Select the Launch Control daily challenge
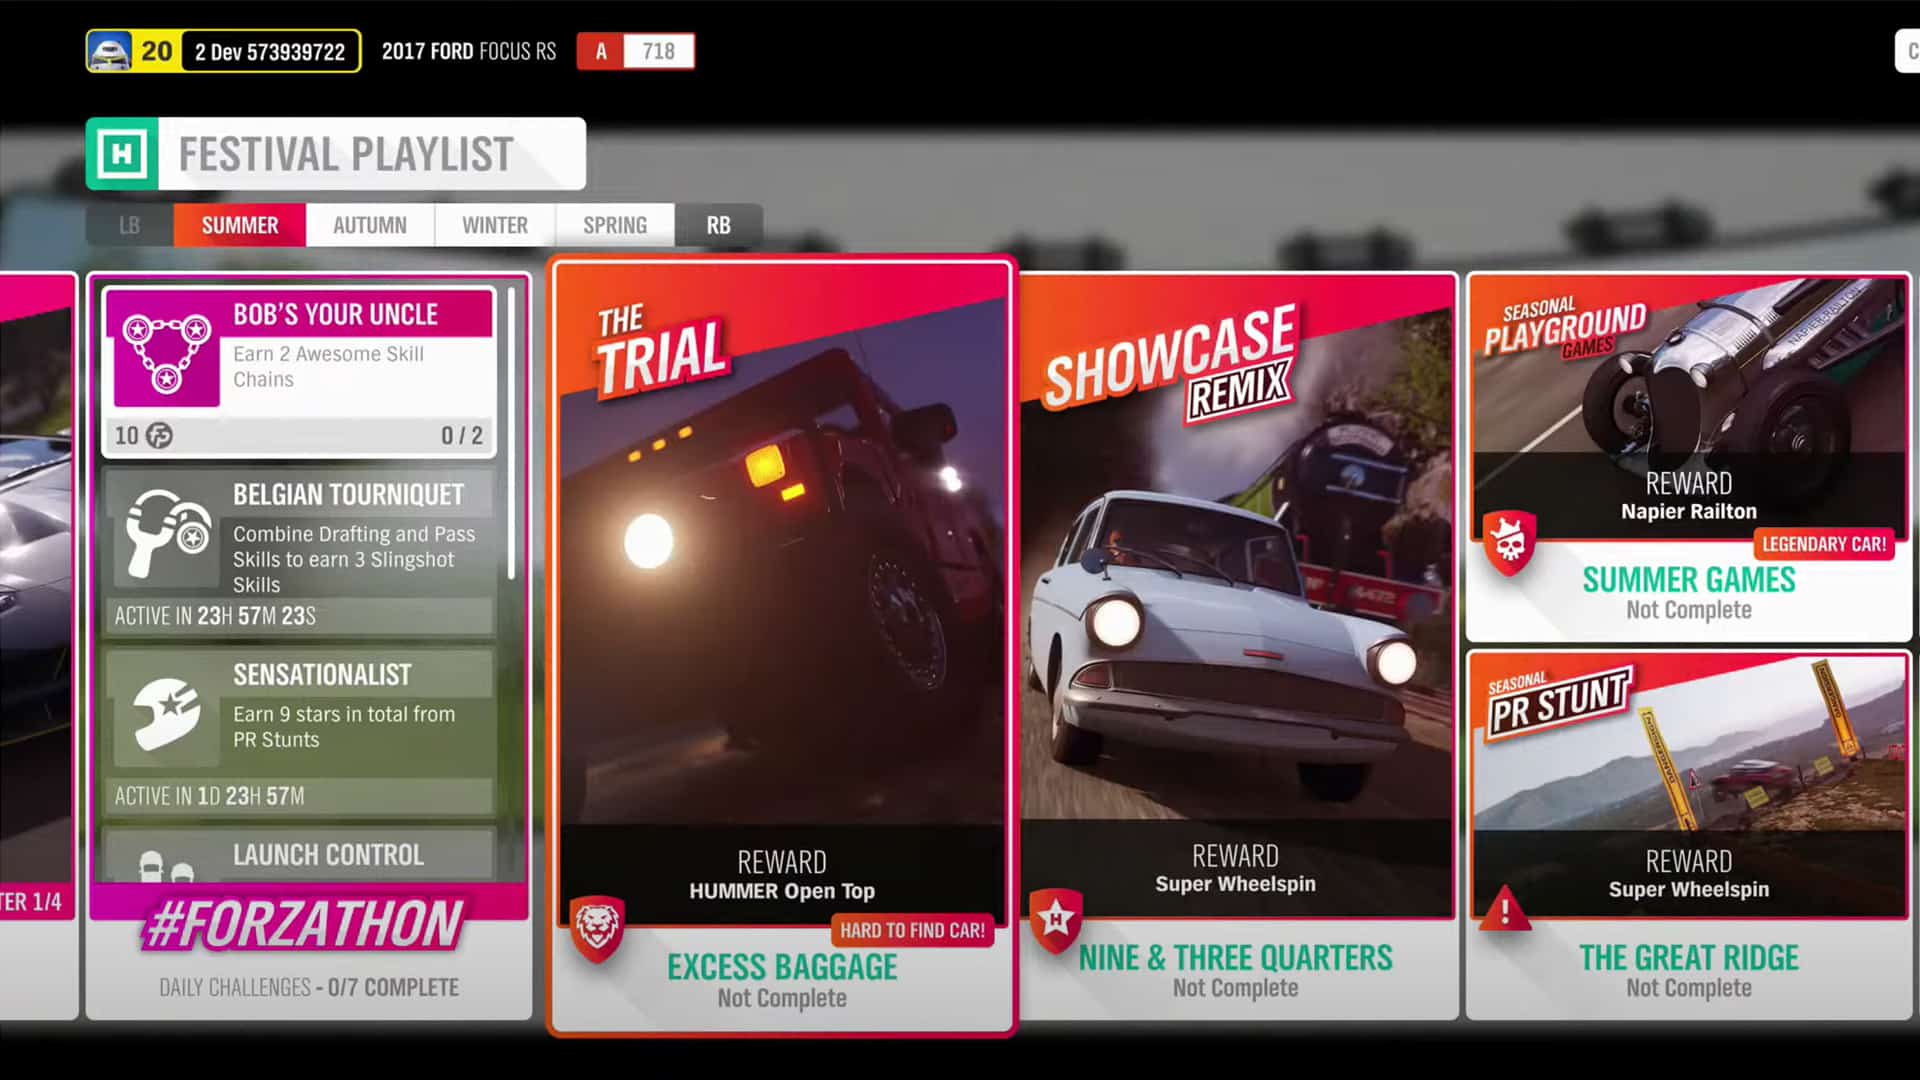This screenshot has height=1080, width=1920. (299, 855)
